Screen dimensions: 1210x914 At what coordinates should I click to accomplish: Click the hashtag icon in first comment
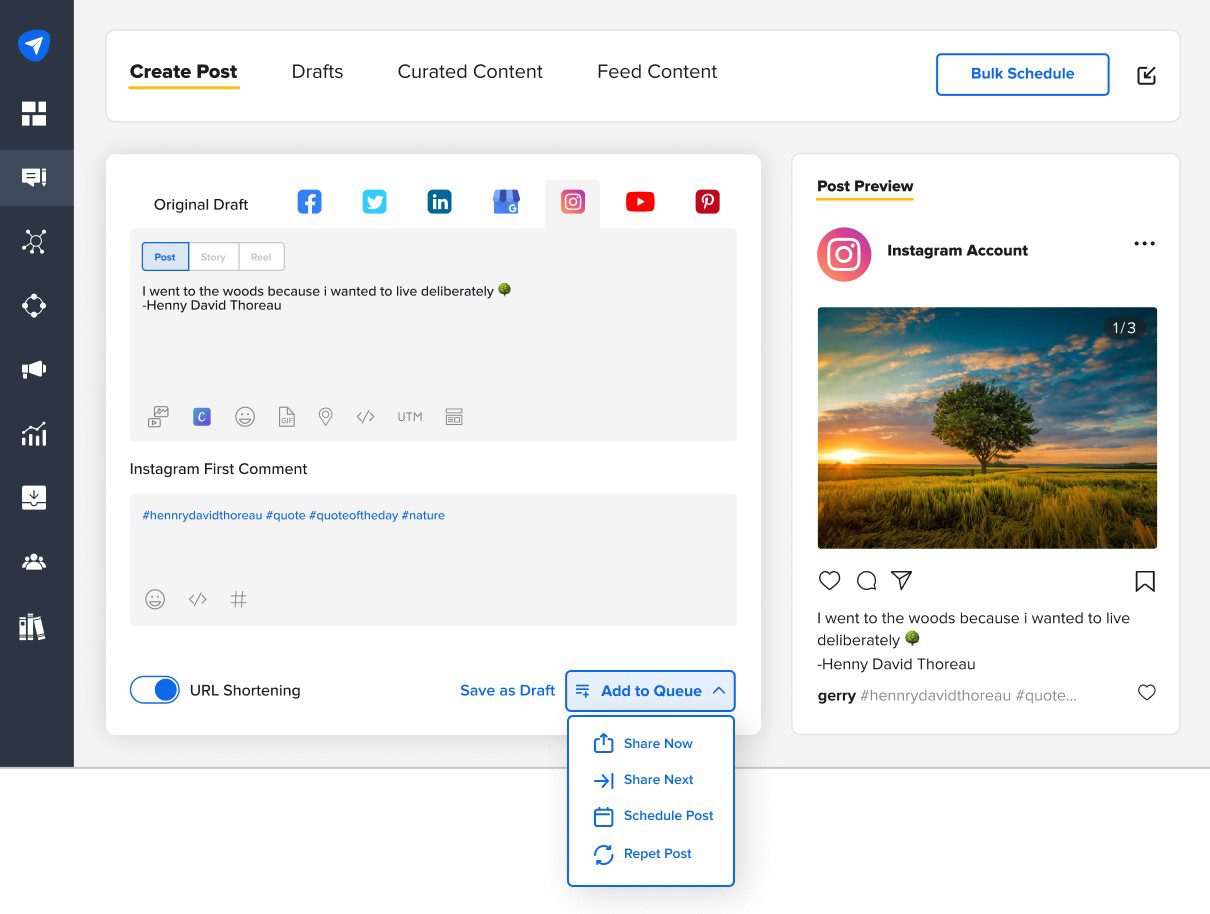click(x=238, y=599)
